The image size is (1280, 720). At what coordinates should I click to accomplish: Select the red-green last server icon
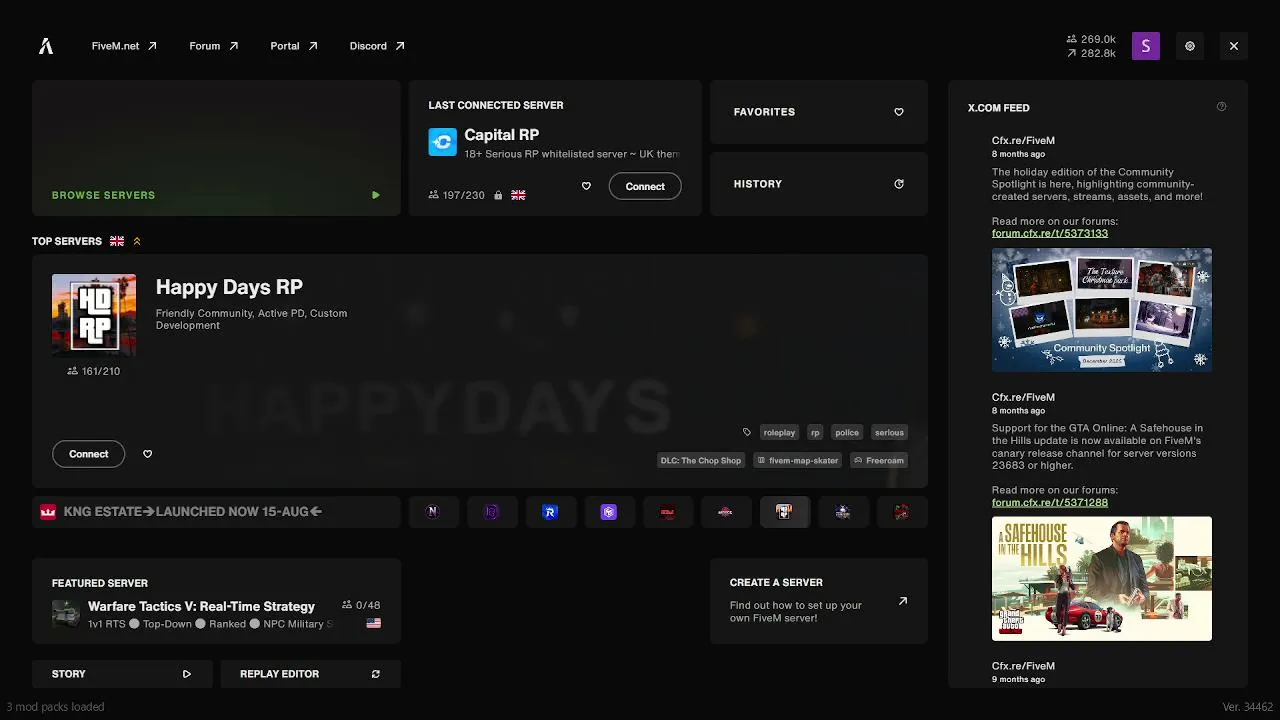click(x=901, y=512)
